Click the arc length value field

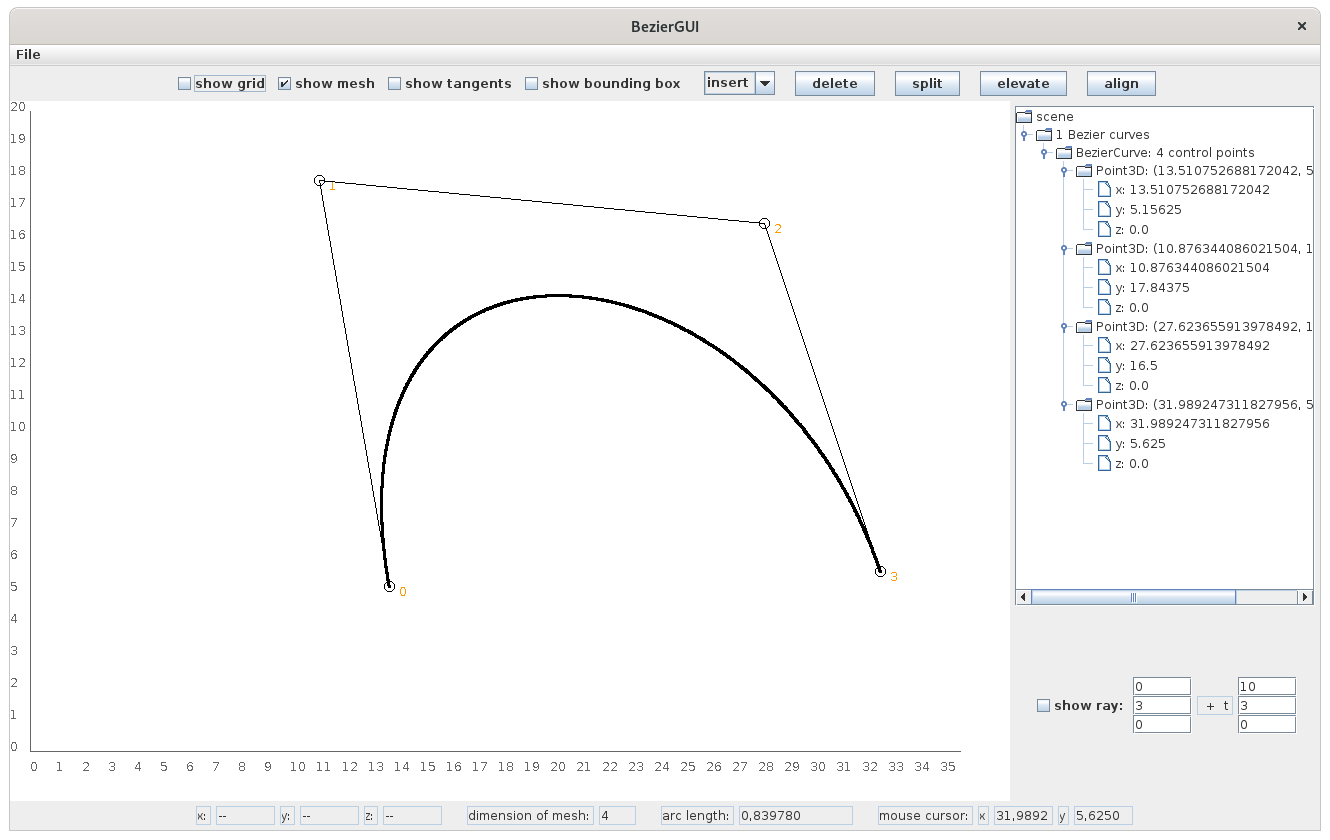tap(795, 816)
